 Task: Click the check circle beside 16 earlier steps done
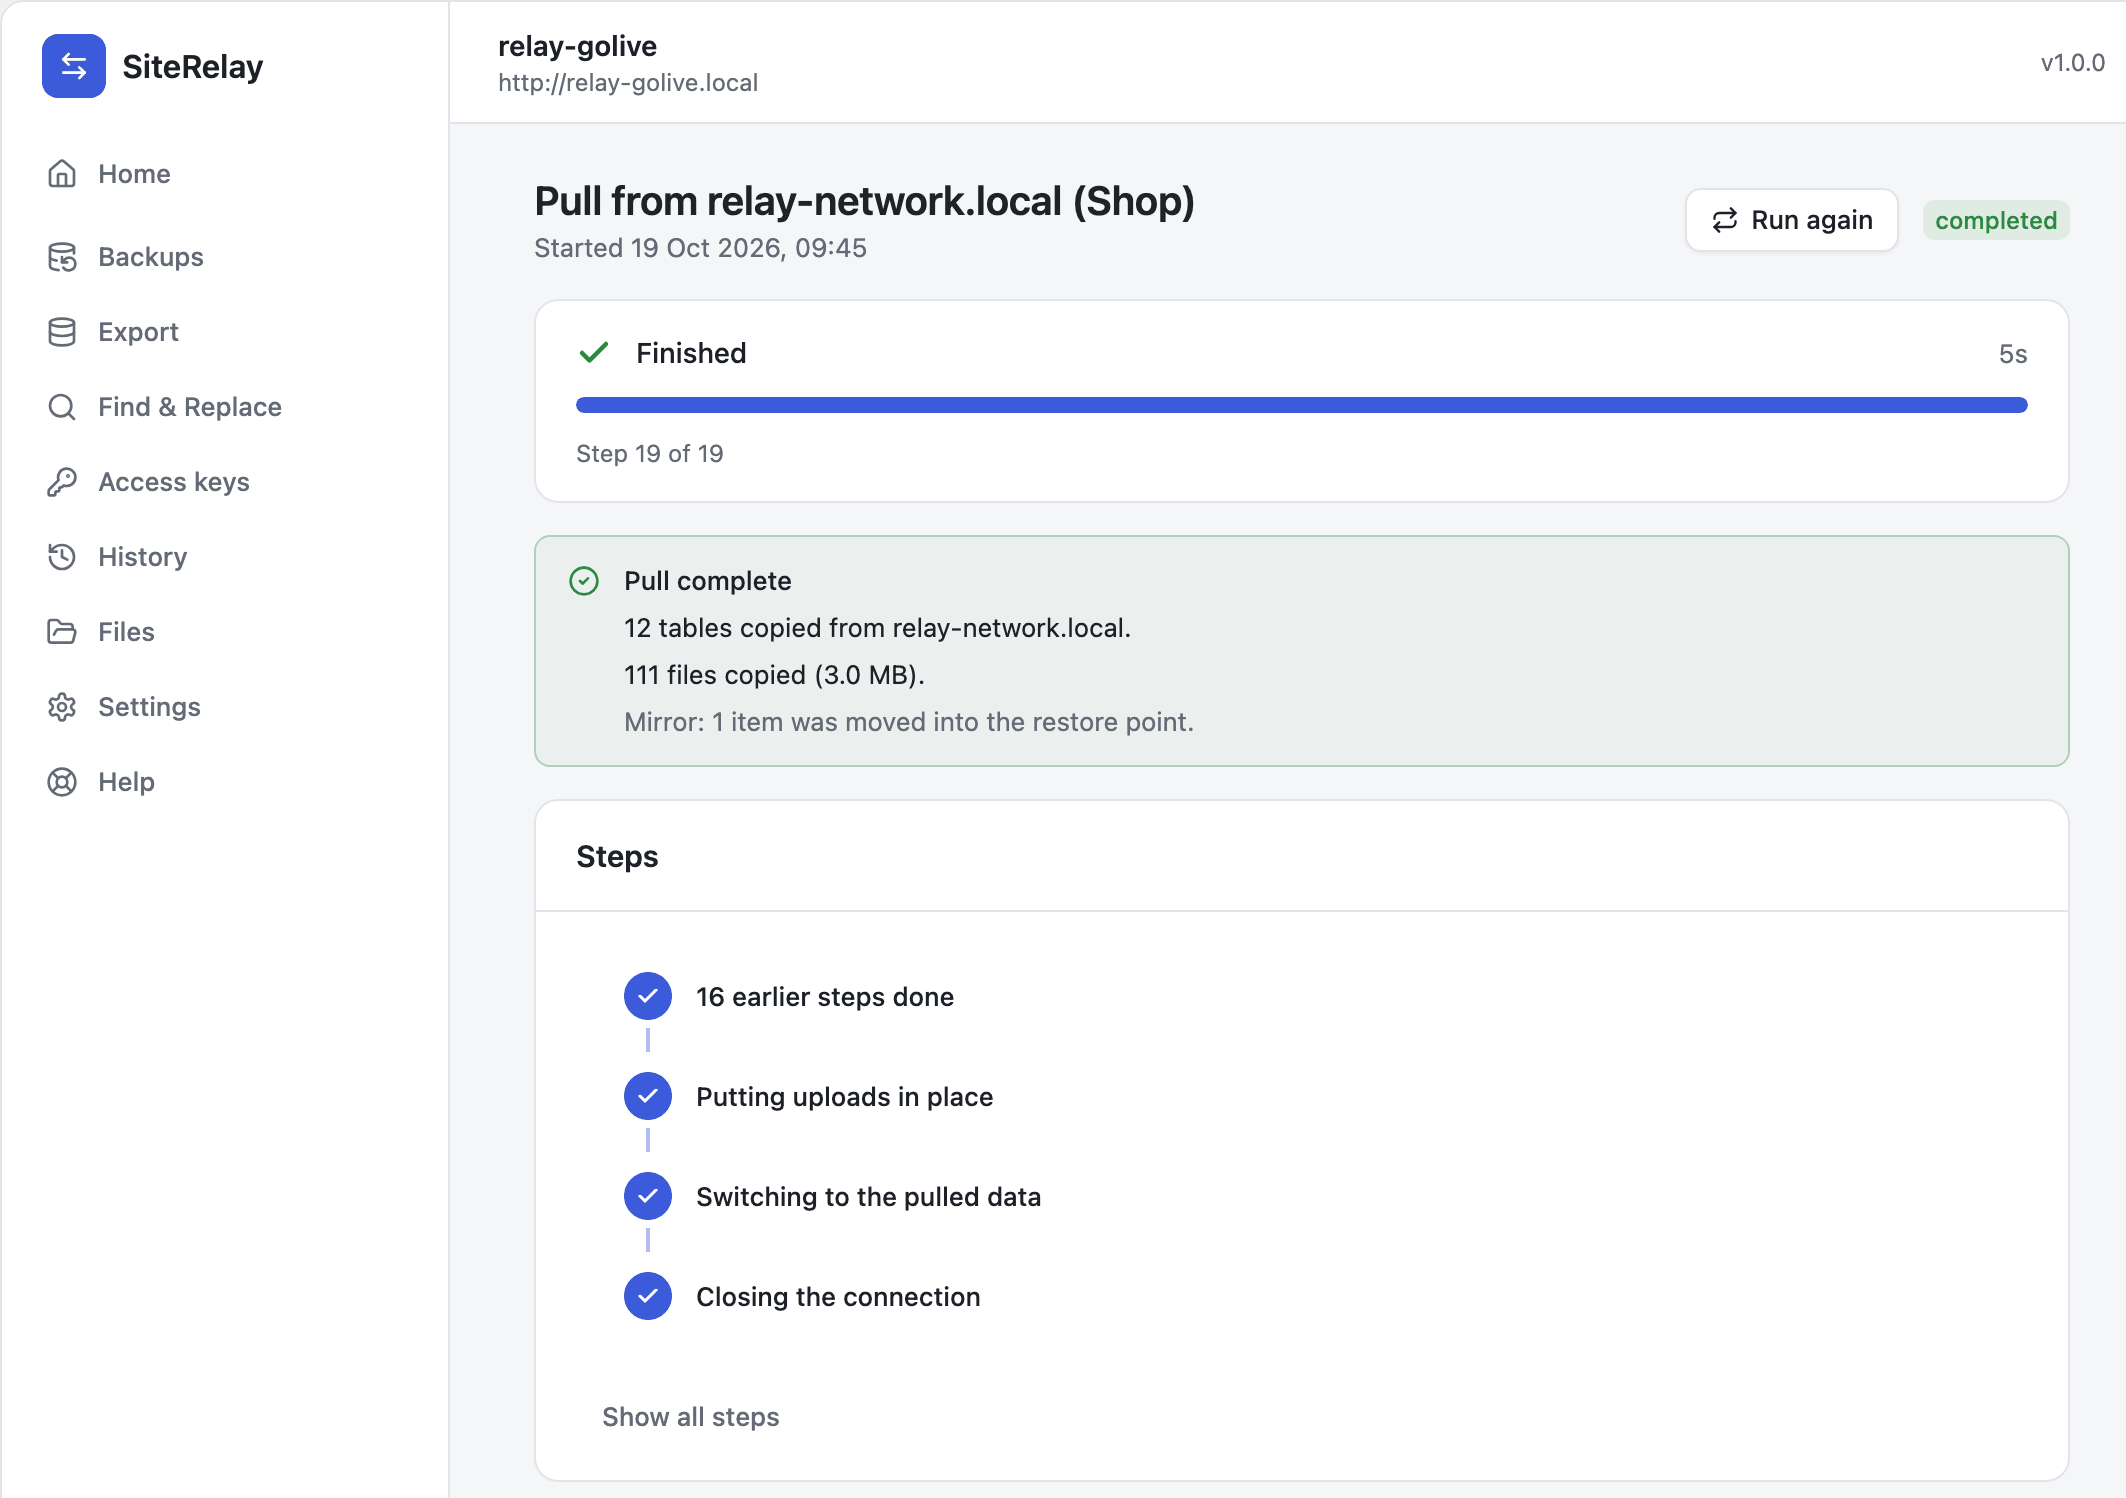pos(648,996)
